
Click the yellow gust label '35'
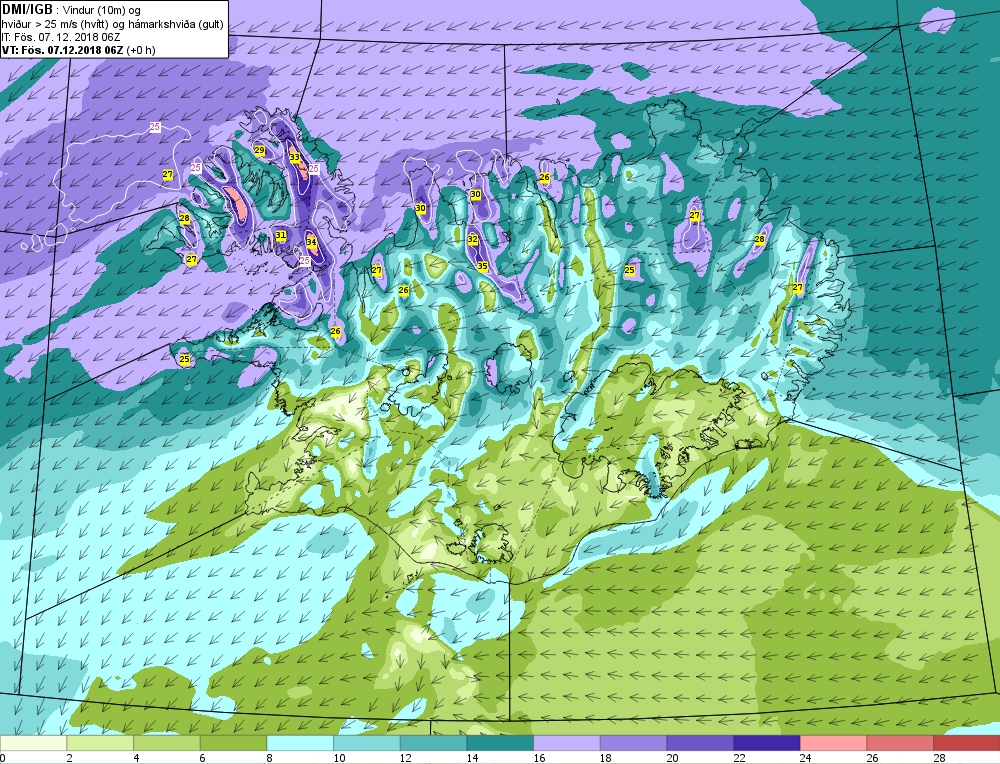point(482,267)
